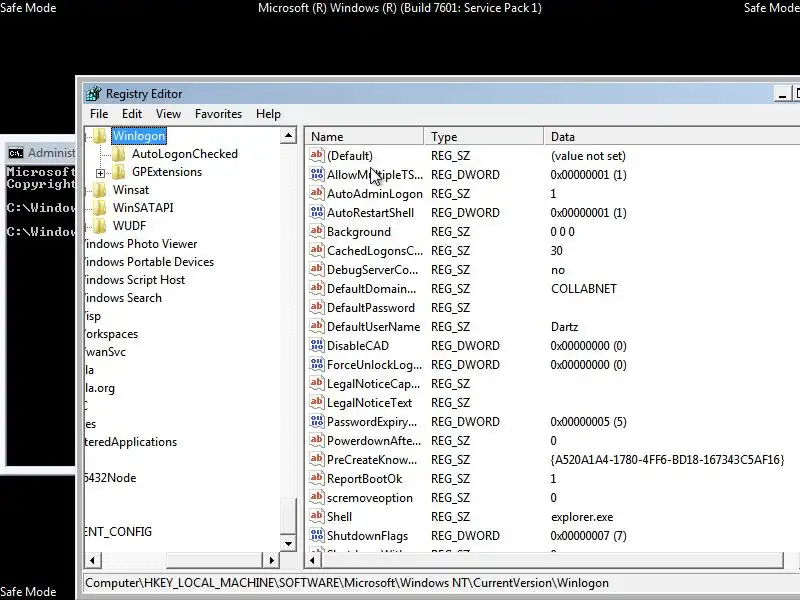Select the Winsat folder icon
The width and height of the screenshot is (800, 600).
pos(100,190)
